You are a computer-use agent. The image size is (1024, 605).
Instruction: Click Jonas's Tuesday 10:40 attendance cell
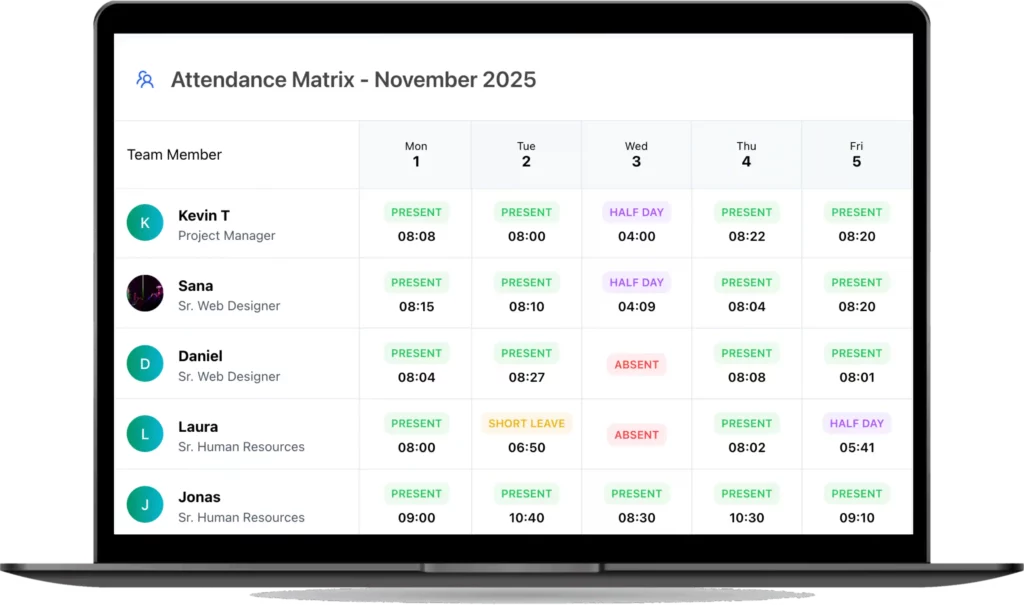[526, 506]
